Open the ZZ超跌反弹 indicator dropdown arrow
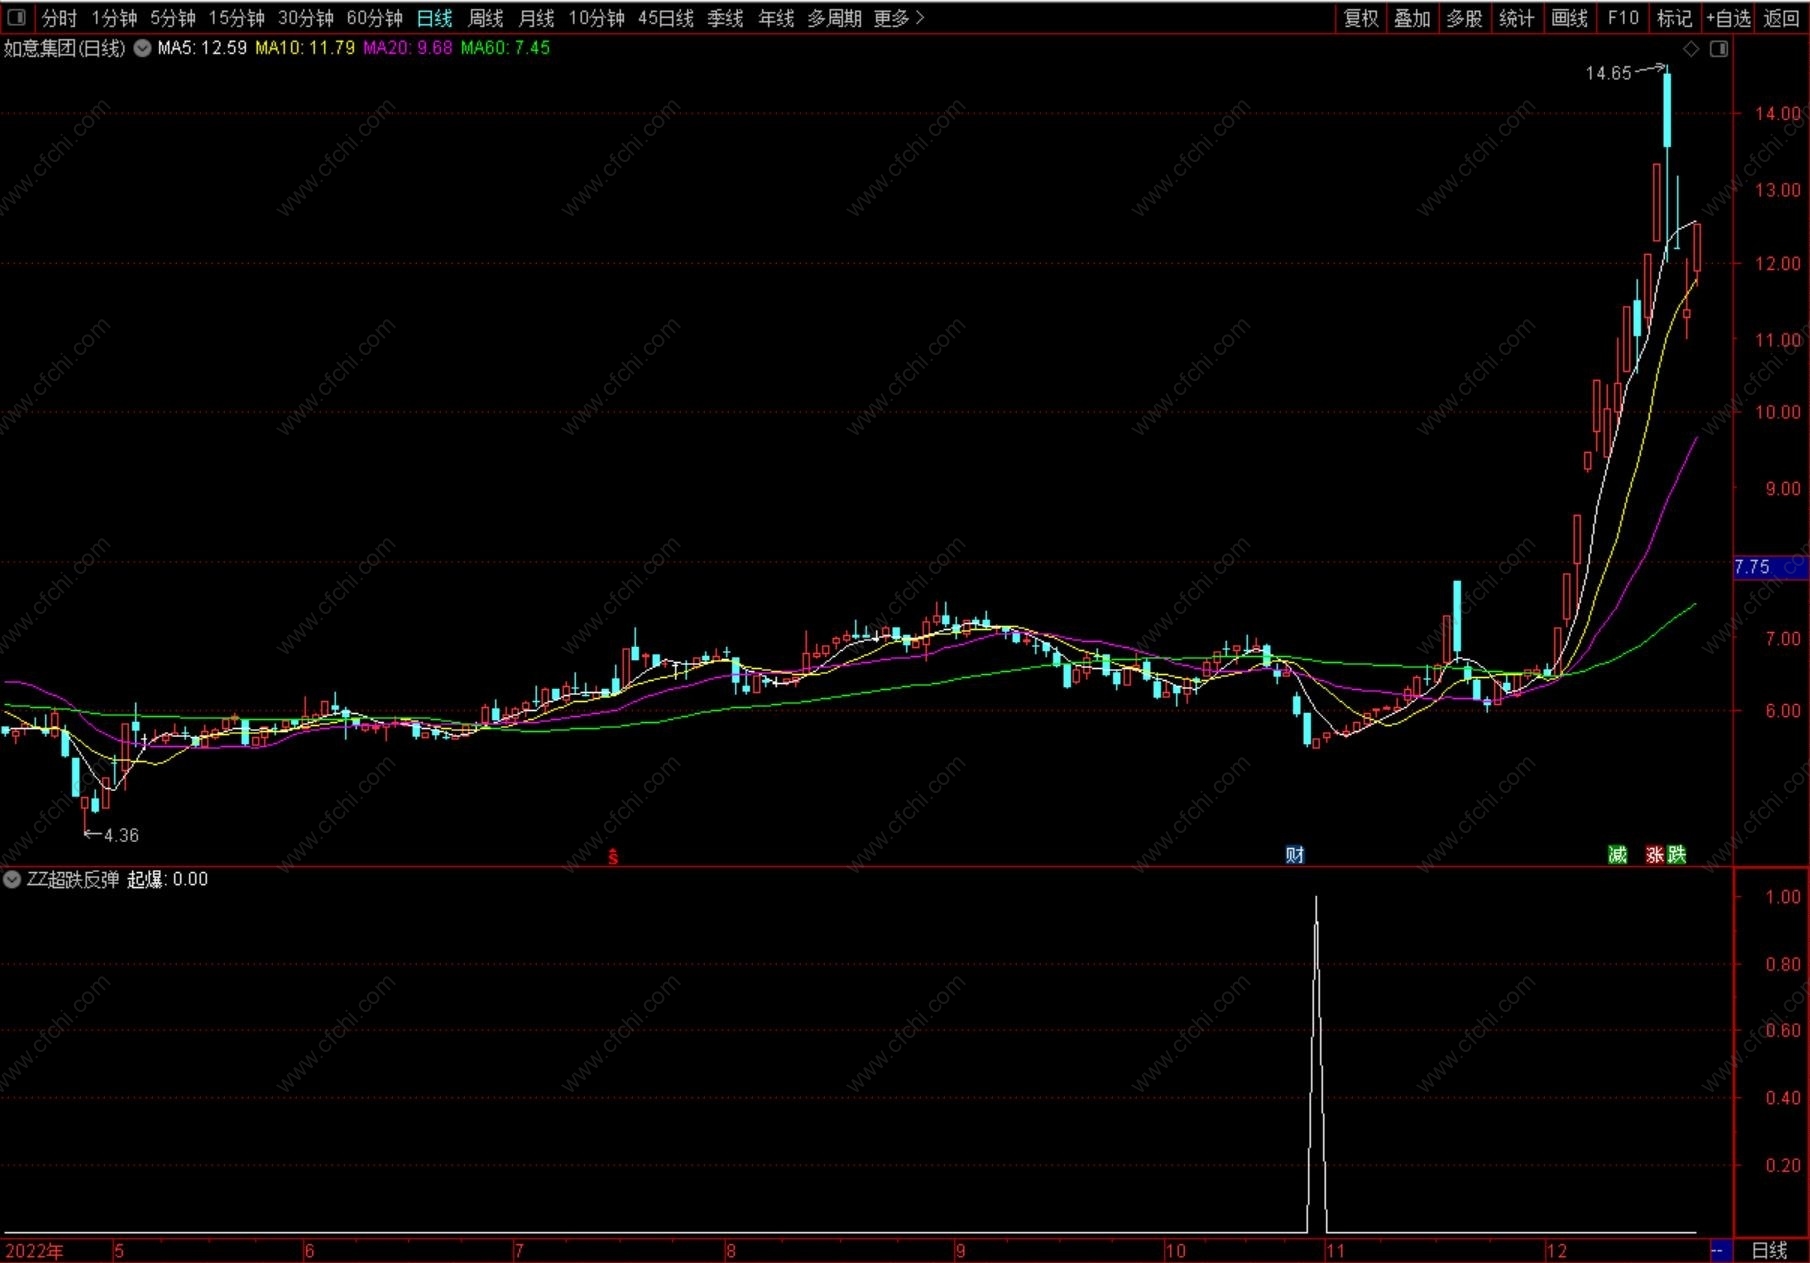 (x=13, y=880)
